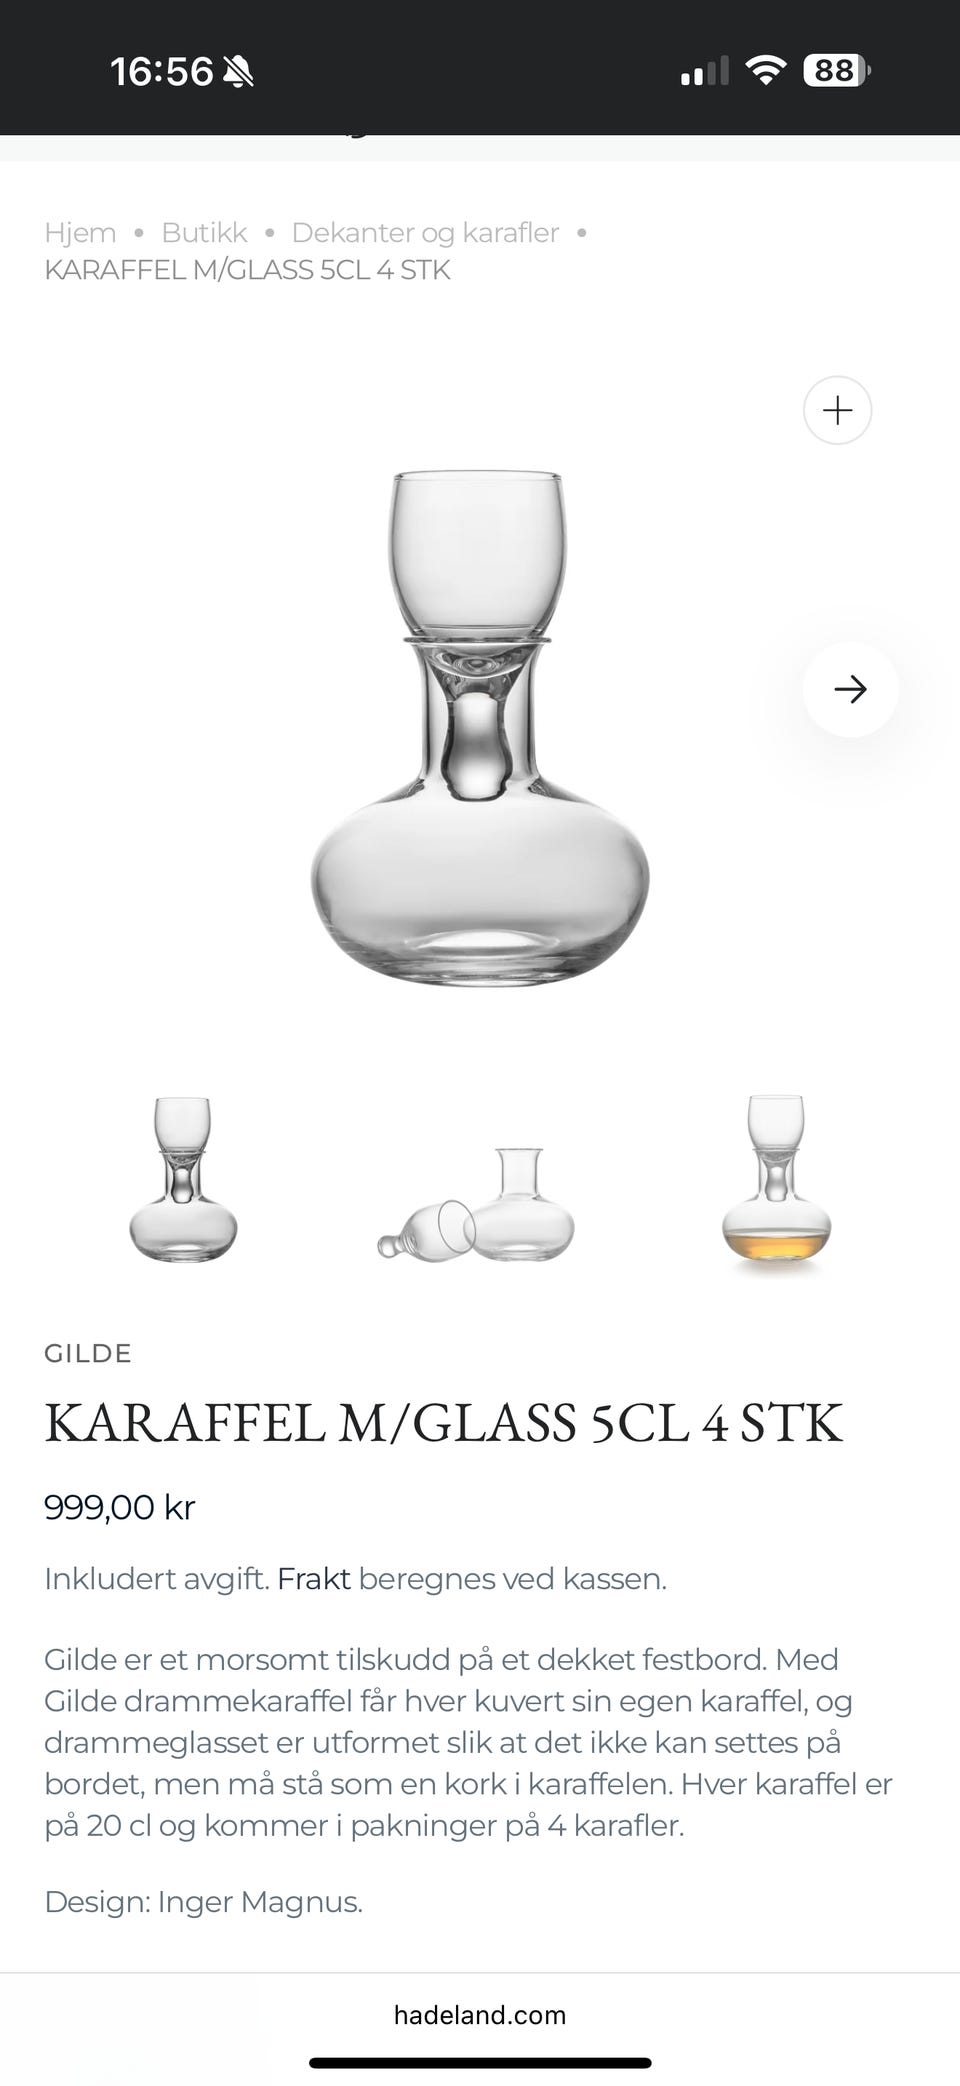960x2086 pixels.
Task: Select the first carafe thumbnail
Action: pyautogui.click(x=183, y=1179)
